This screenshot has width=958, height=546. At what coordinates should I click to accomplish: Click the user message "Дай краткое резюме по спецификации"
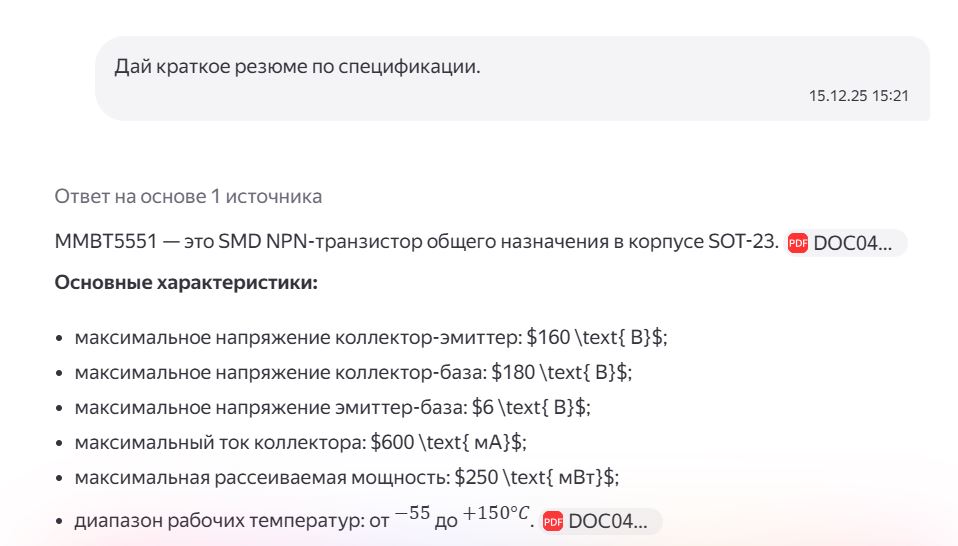pyautogui.click(x=297, y=67)
